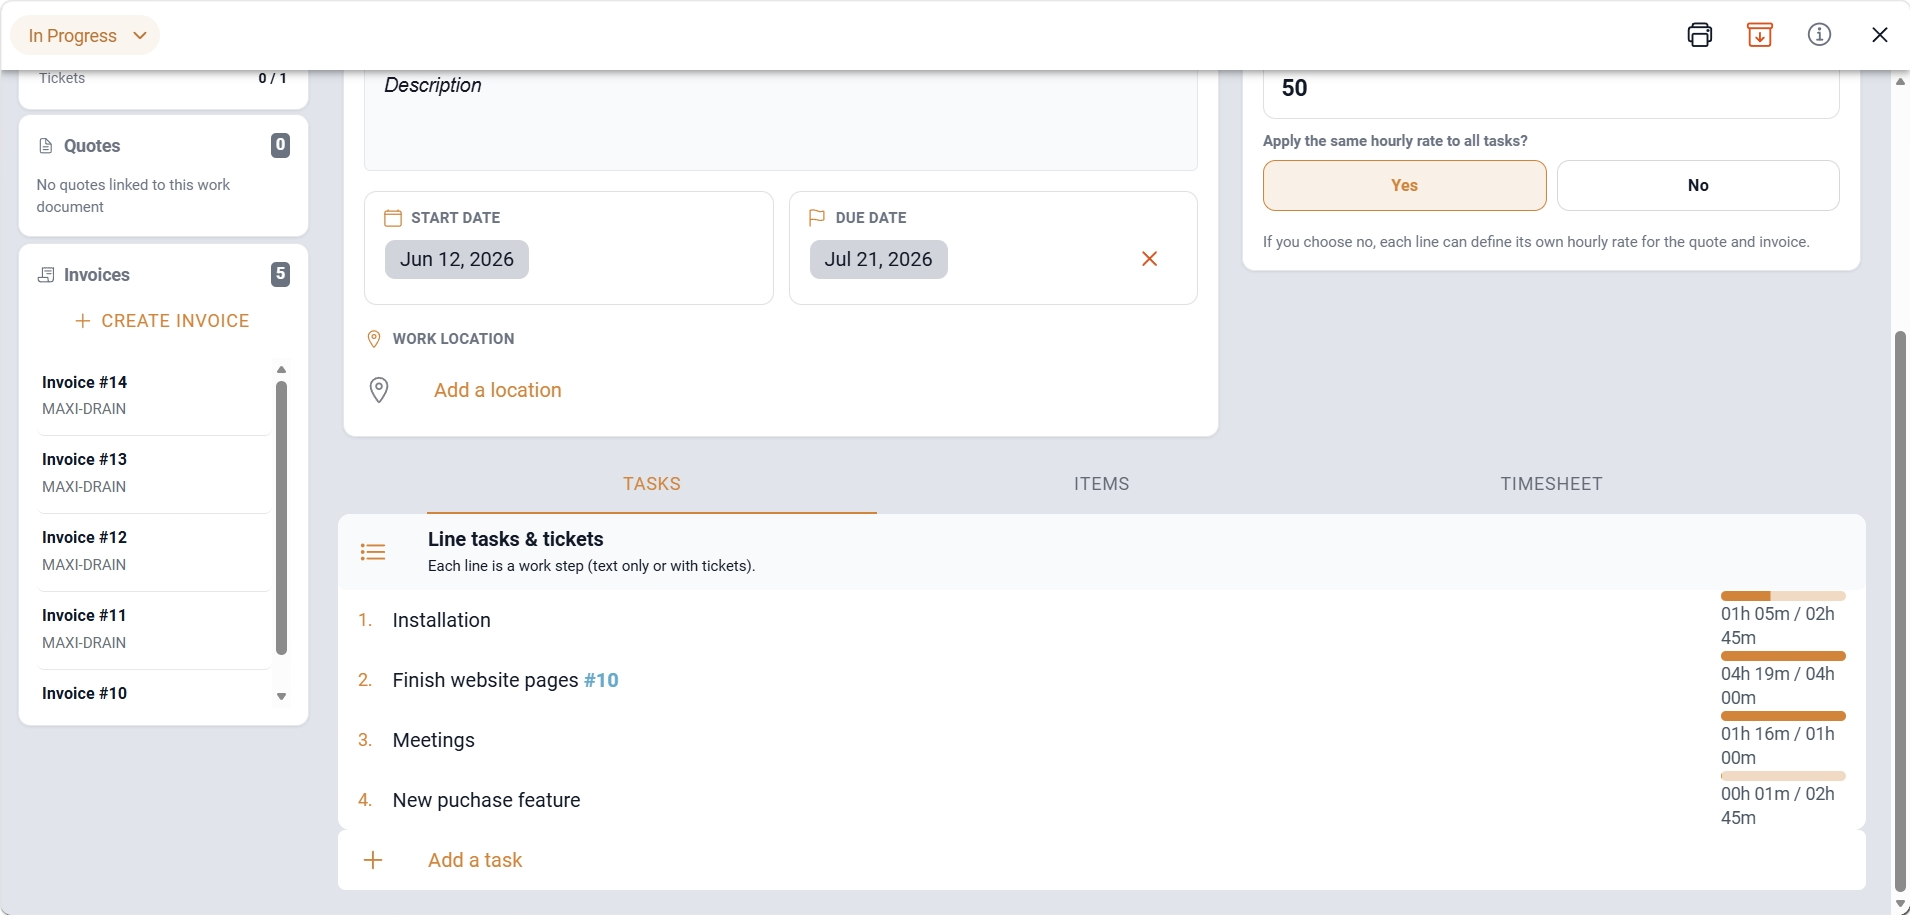Click the 01h 16m / 01h 00m time text
1910x915 pixels.
coord(1778,746)
